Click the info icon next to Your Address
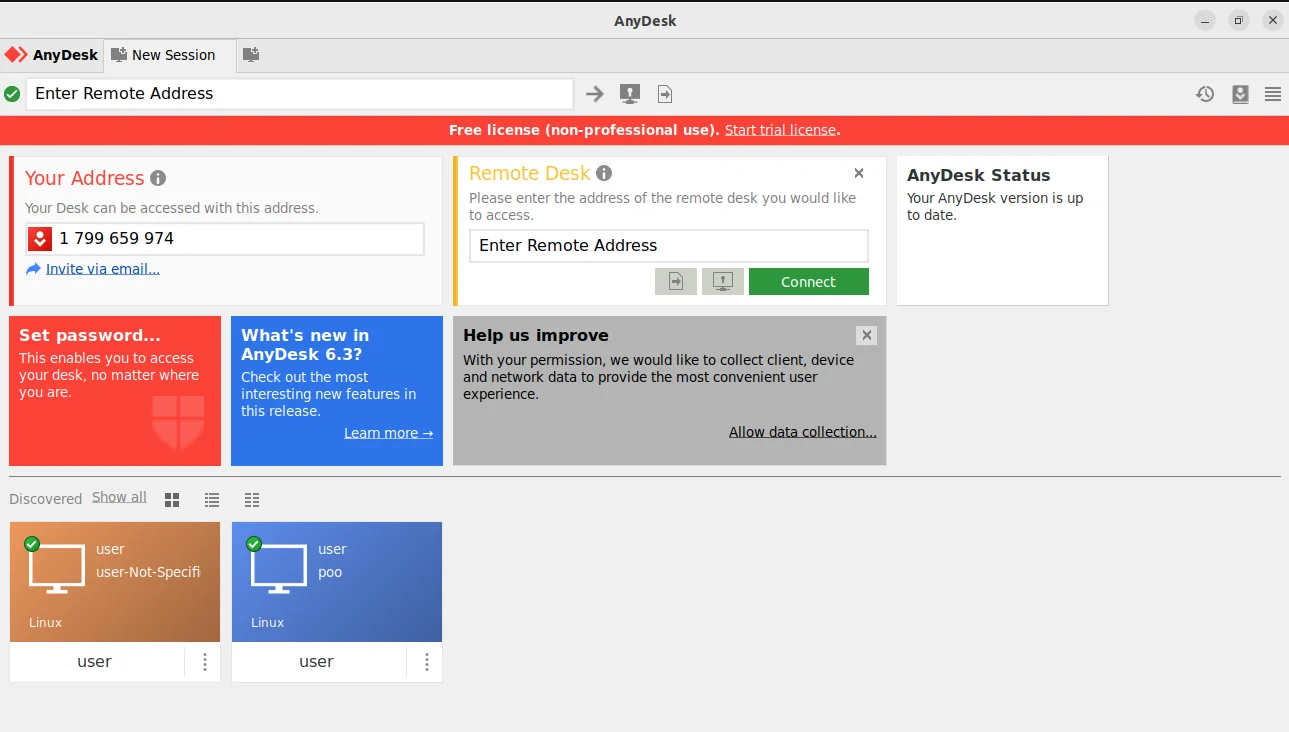The width and height of the screenshot is (1289, 732). coord(158,178)
